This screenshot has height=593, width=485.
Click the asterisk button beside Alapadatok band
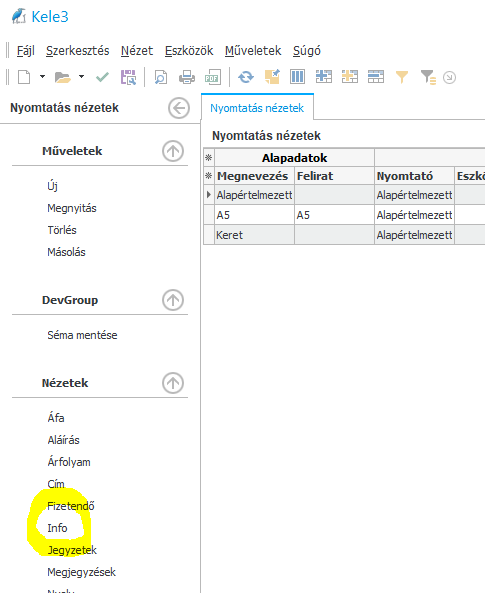(x=209, y=158)
